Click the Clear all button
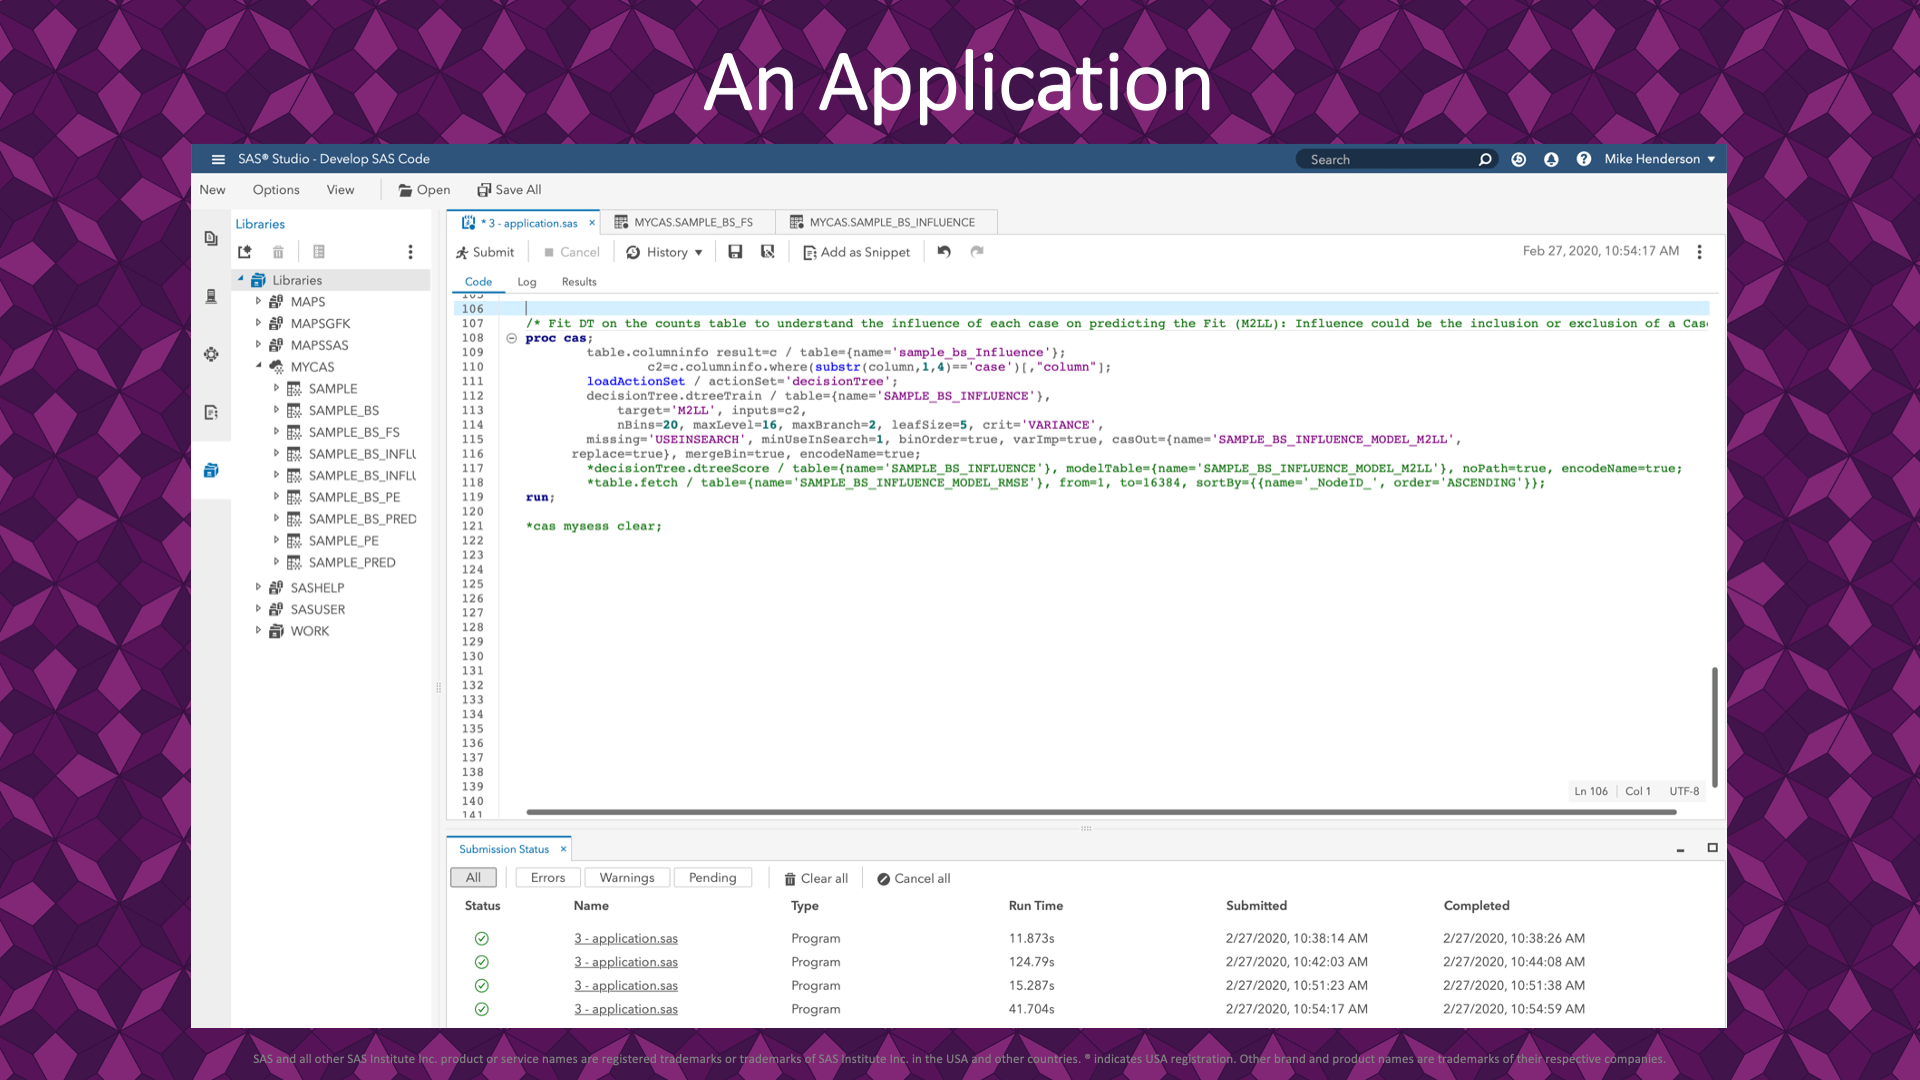Image resolution: width=1920 pixels, height=1080 pixels. (815, 878)
